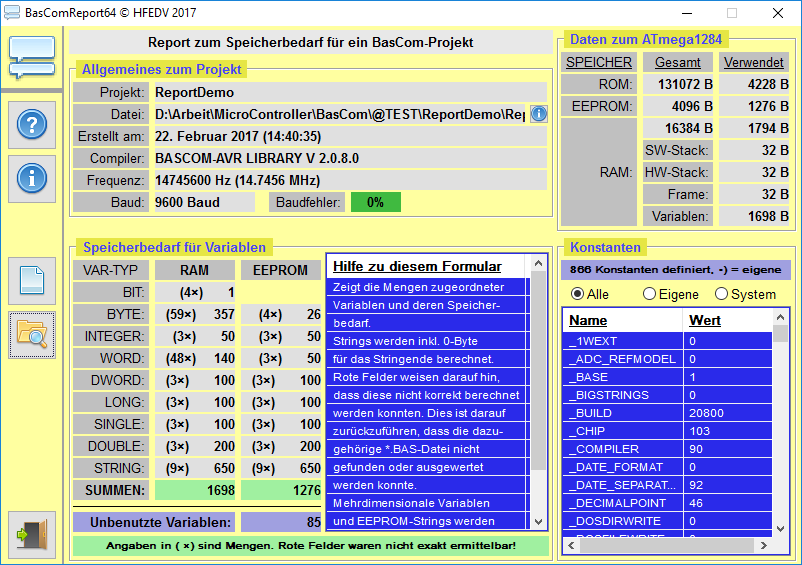The width and height of the screenshot is (802, 565).
Task: Click the '866 Konstanten definiert' status label
Action: [676, 269]
